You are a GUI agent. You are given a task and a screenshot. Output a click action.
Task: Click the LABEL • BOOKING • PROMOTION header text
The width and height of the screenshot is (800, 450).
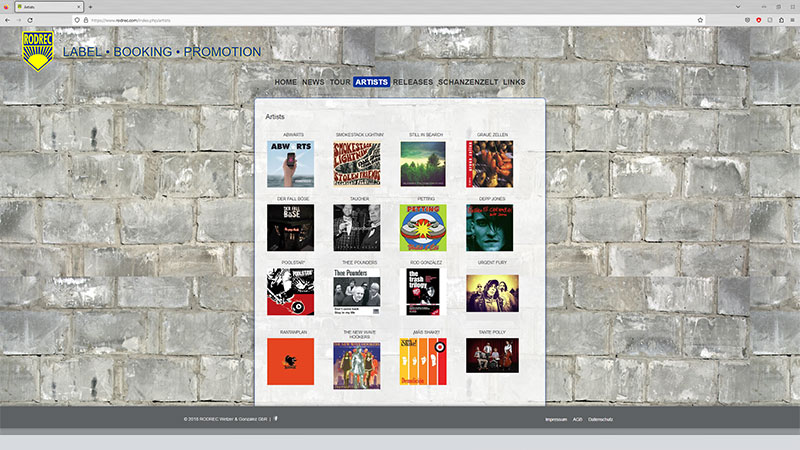162,52
